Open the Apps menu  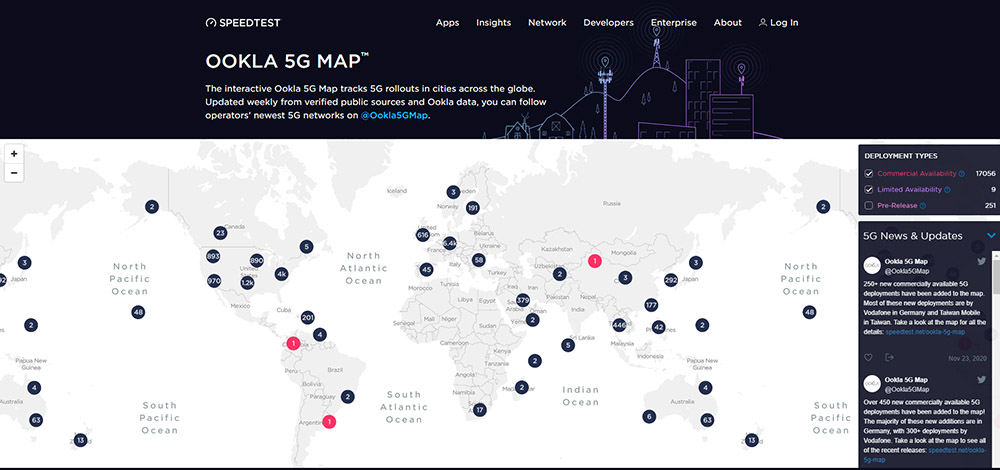pos(447,23)
